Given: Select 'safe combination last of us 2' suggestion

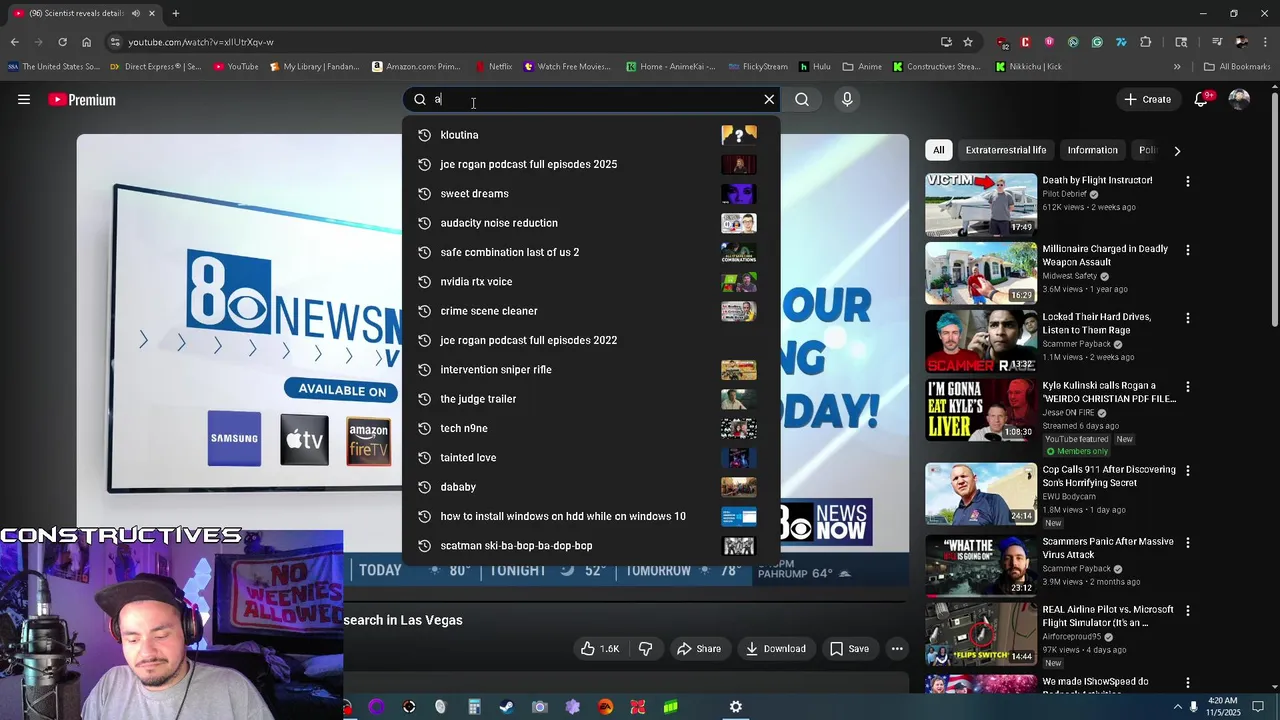Looking at the screenshot, I should coord(590,252).
